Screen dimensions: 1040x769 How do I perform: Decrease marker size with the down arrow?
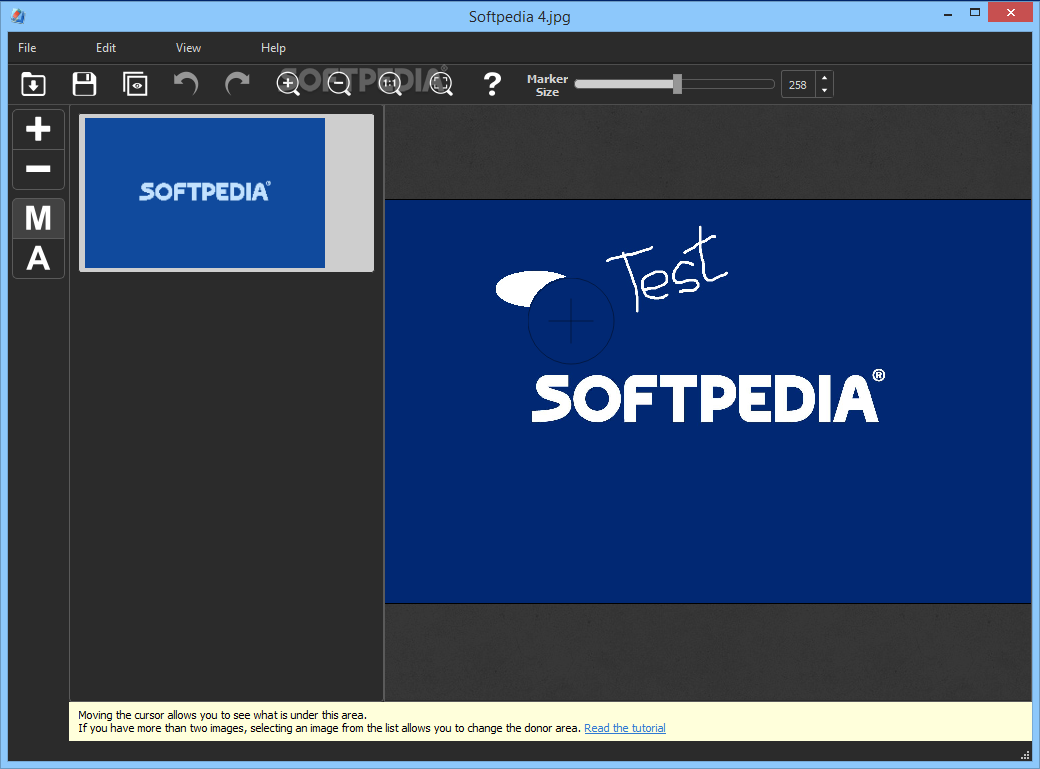824,91
